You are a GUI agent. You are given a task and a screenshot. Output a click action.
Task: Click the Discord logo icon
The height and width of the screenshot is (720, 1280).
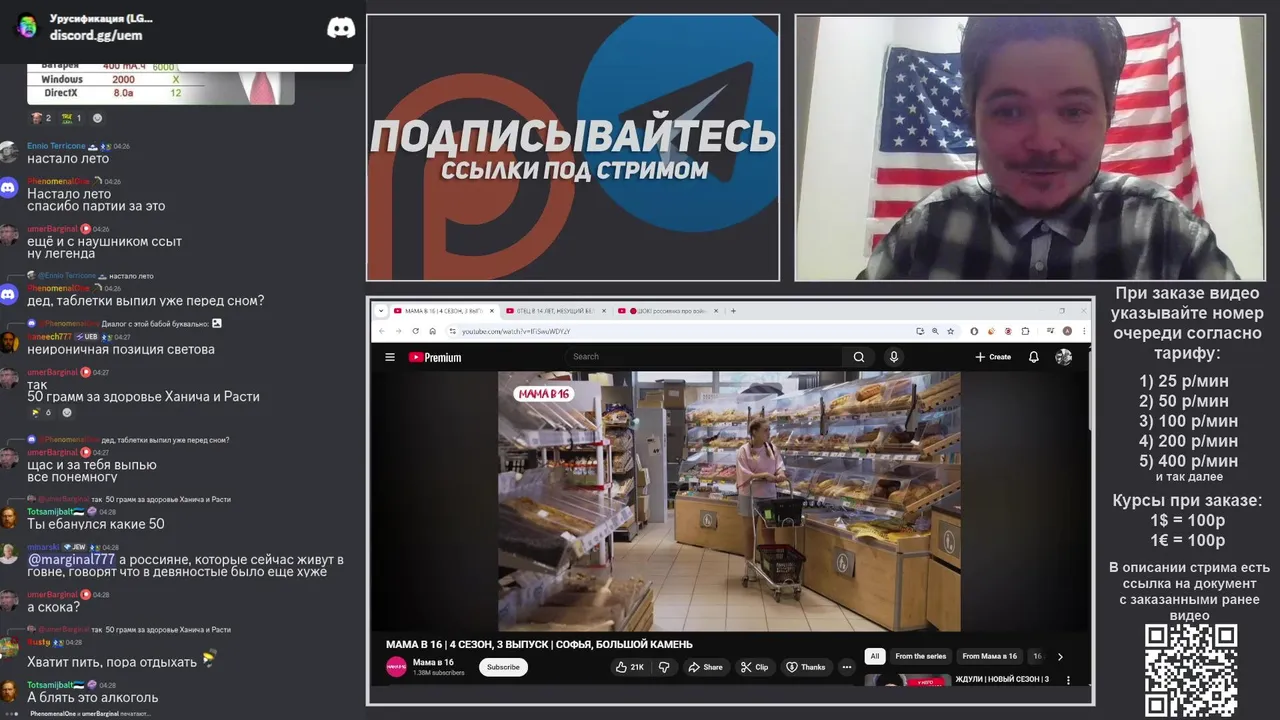[341, 28]
